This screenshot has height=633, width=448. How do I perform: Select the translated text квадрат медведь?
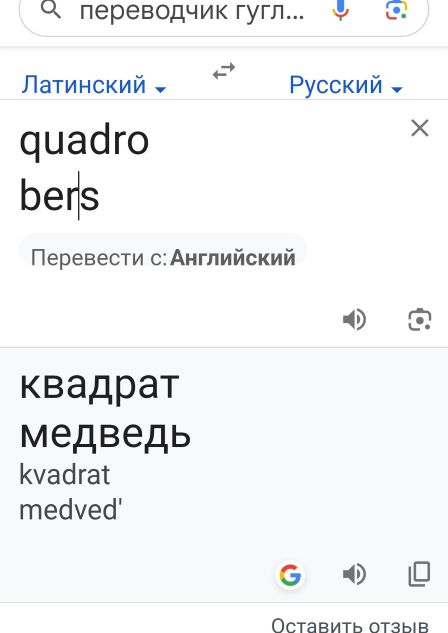105,410
